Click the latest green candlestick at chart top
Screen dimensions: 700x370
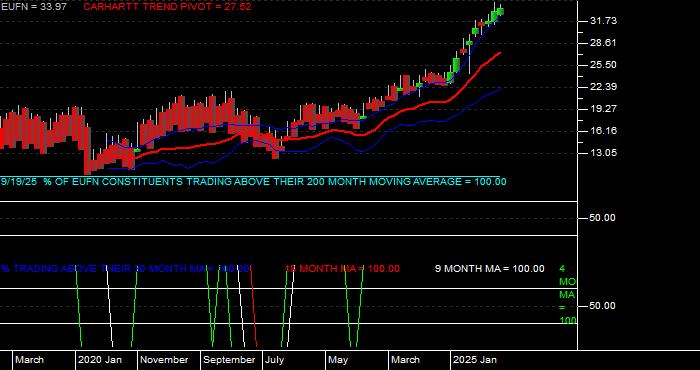pos(500,11)
